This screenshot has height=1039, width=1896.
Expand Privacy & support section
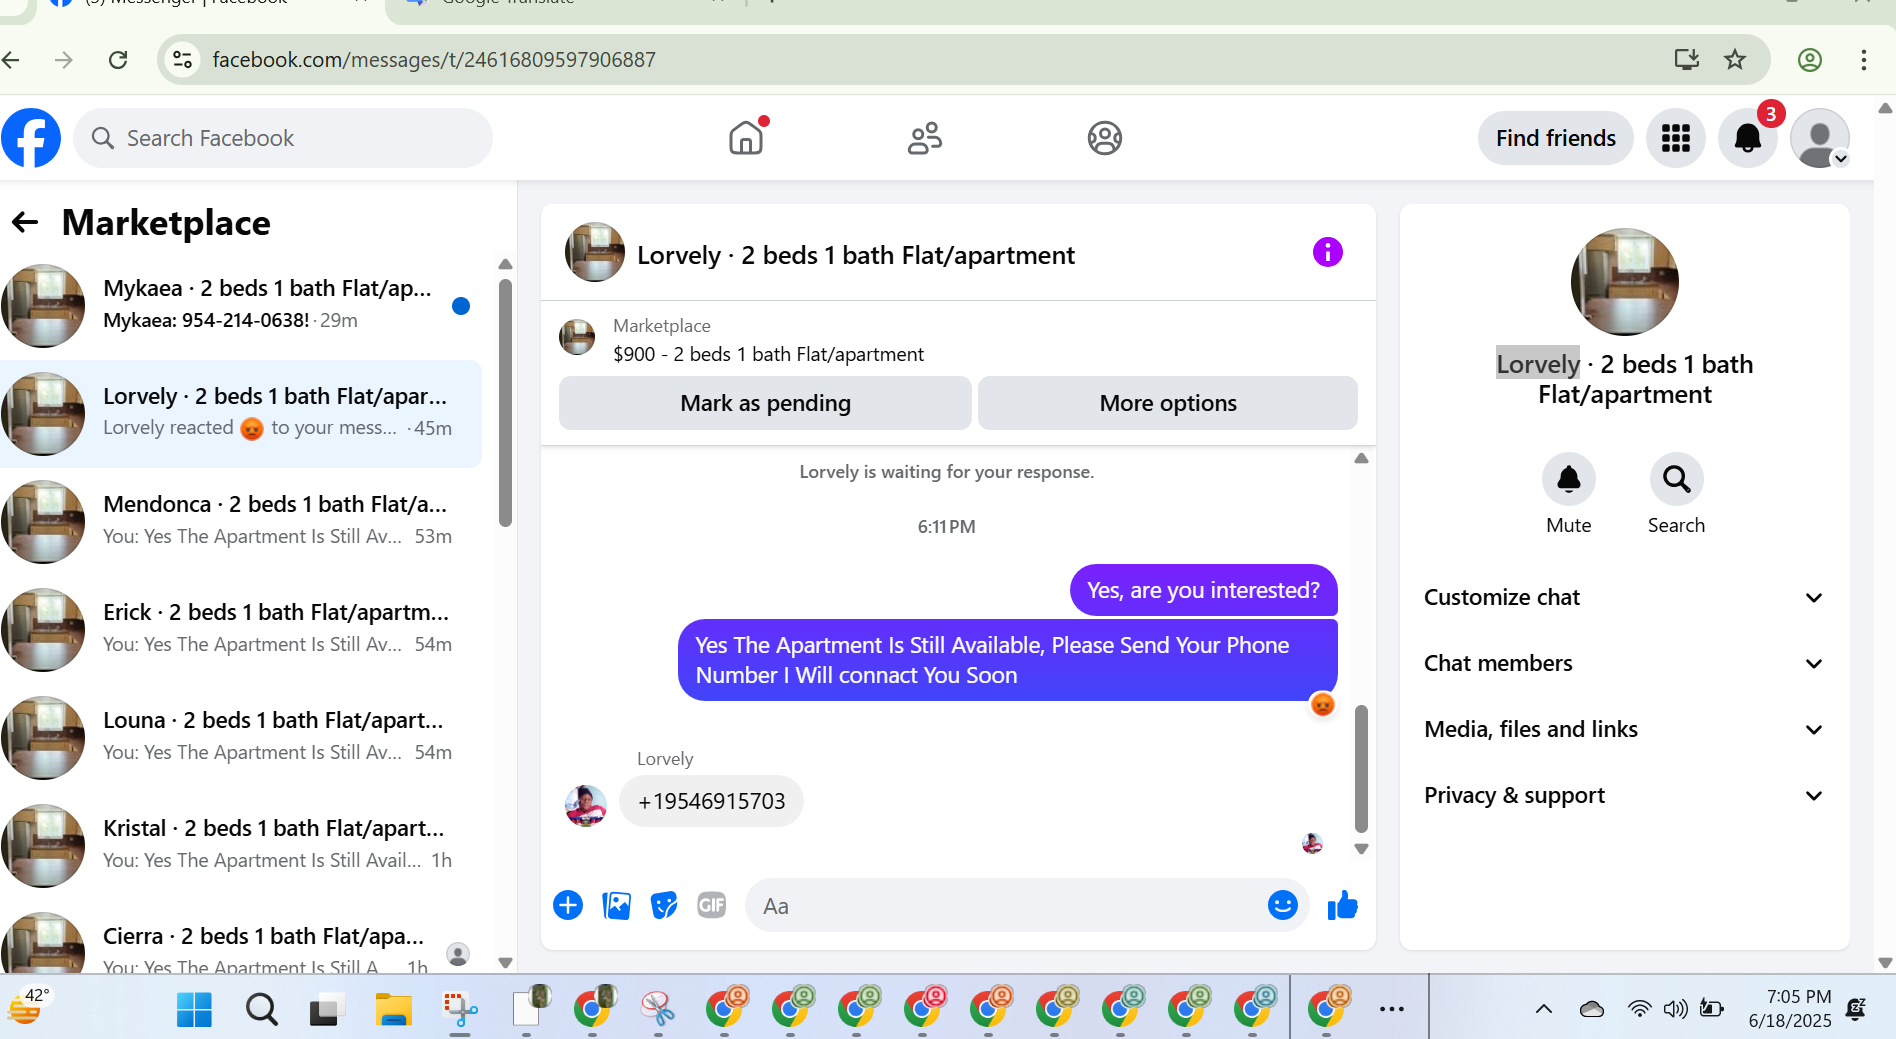tap(1624, 795)
